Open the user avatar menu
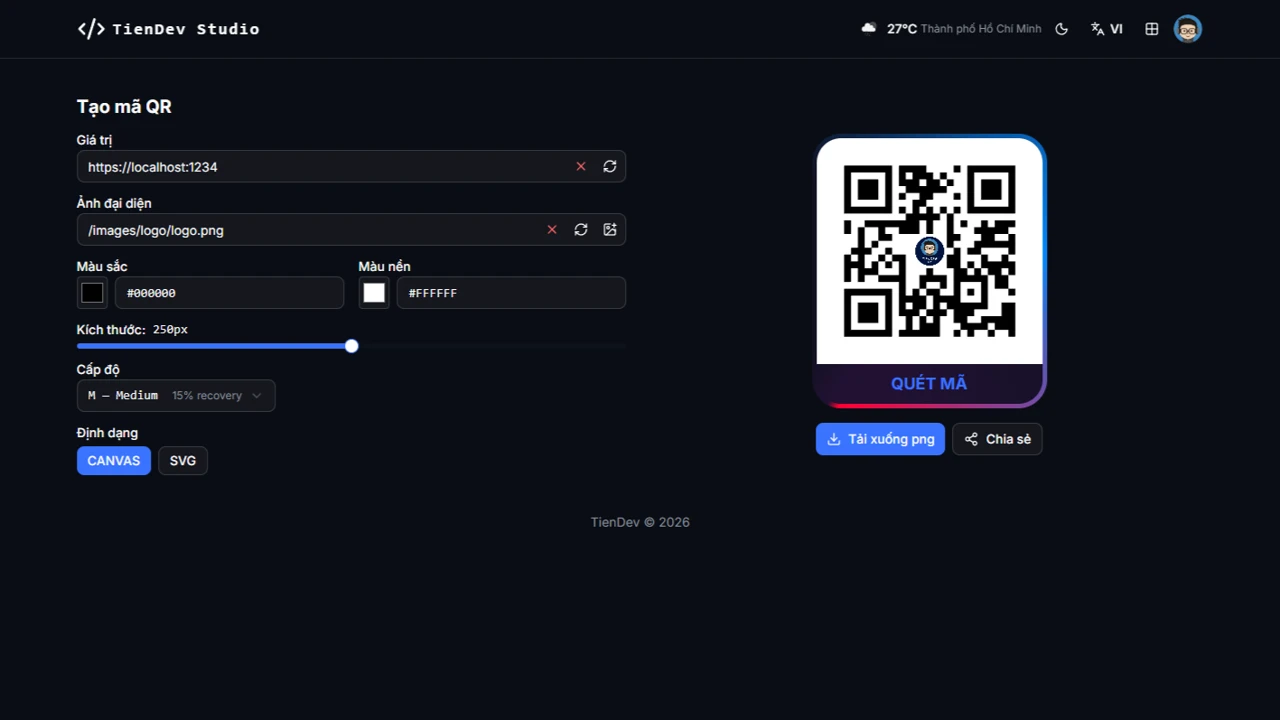Screen dimensions: 1280x720 pyautogui.click(x=1187, y=28)
